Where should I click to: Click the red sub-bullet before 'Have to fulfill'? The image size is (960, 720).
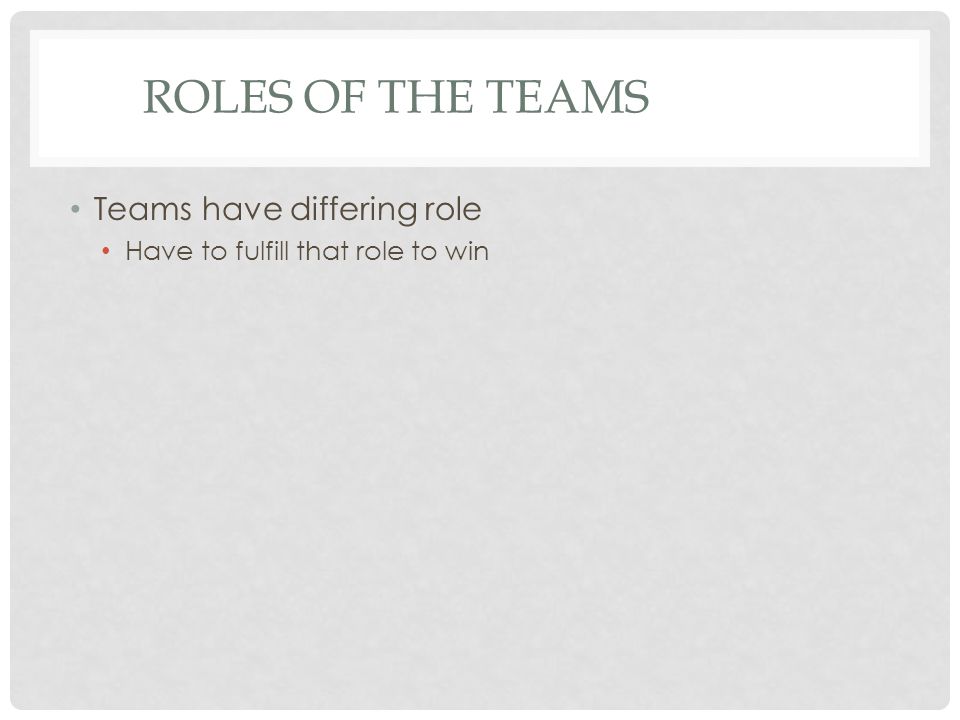pyautogui.click(x=106, y=251)
